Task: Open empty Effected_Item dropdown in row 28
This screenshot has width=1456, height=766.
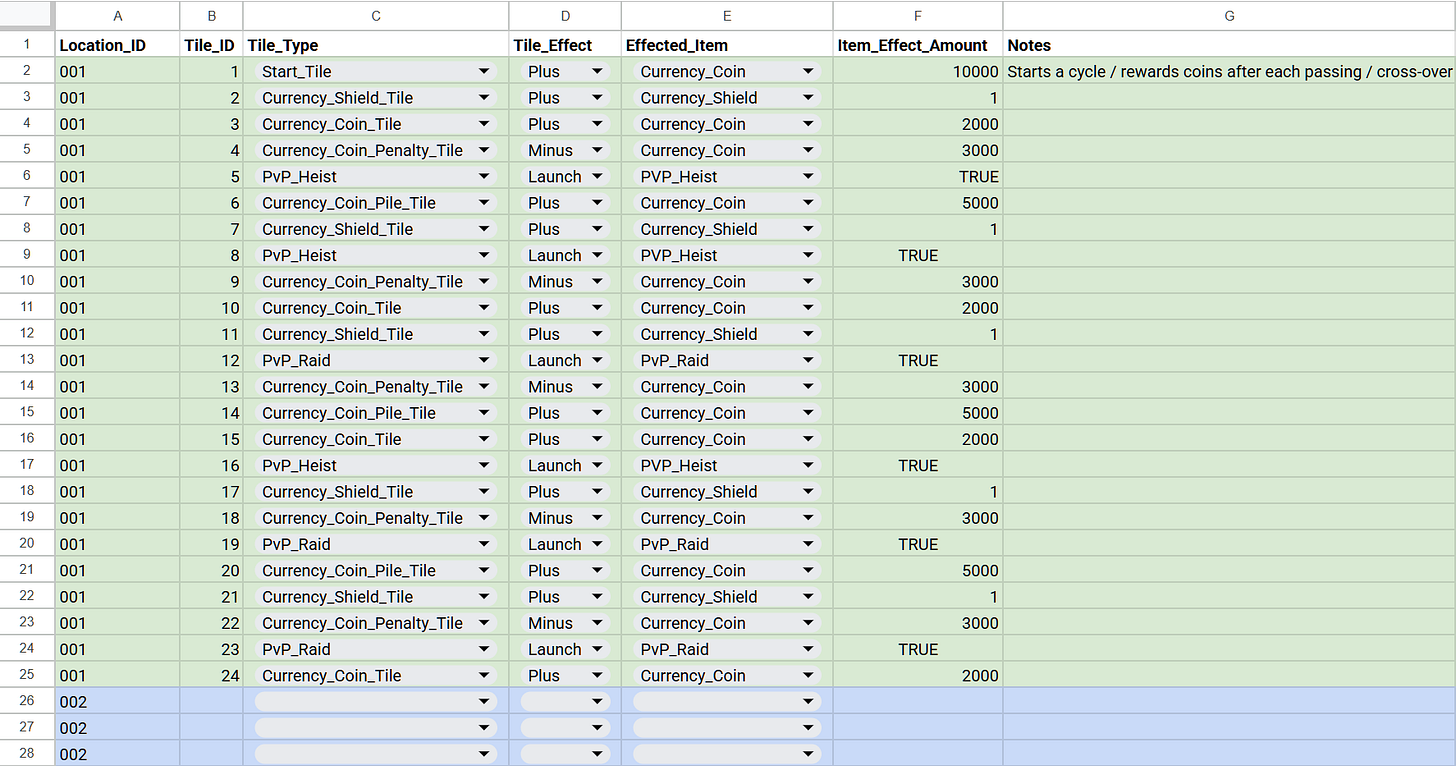Action: pos(808,754)
